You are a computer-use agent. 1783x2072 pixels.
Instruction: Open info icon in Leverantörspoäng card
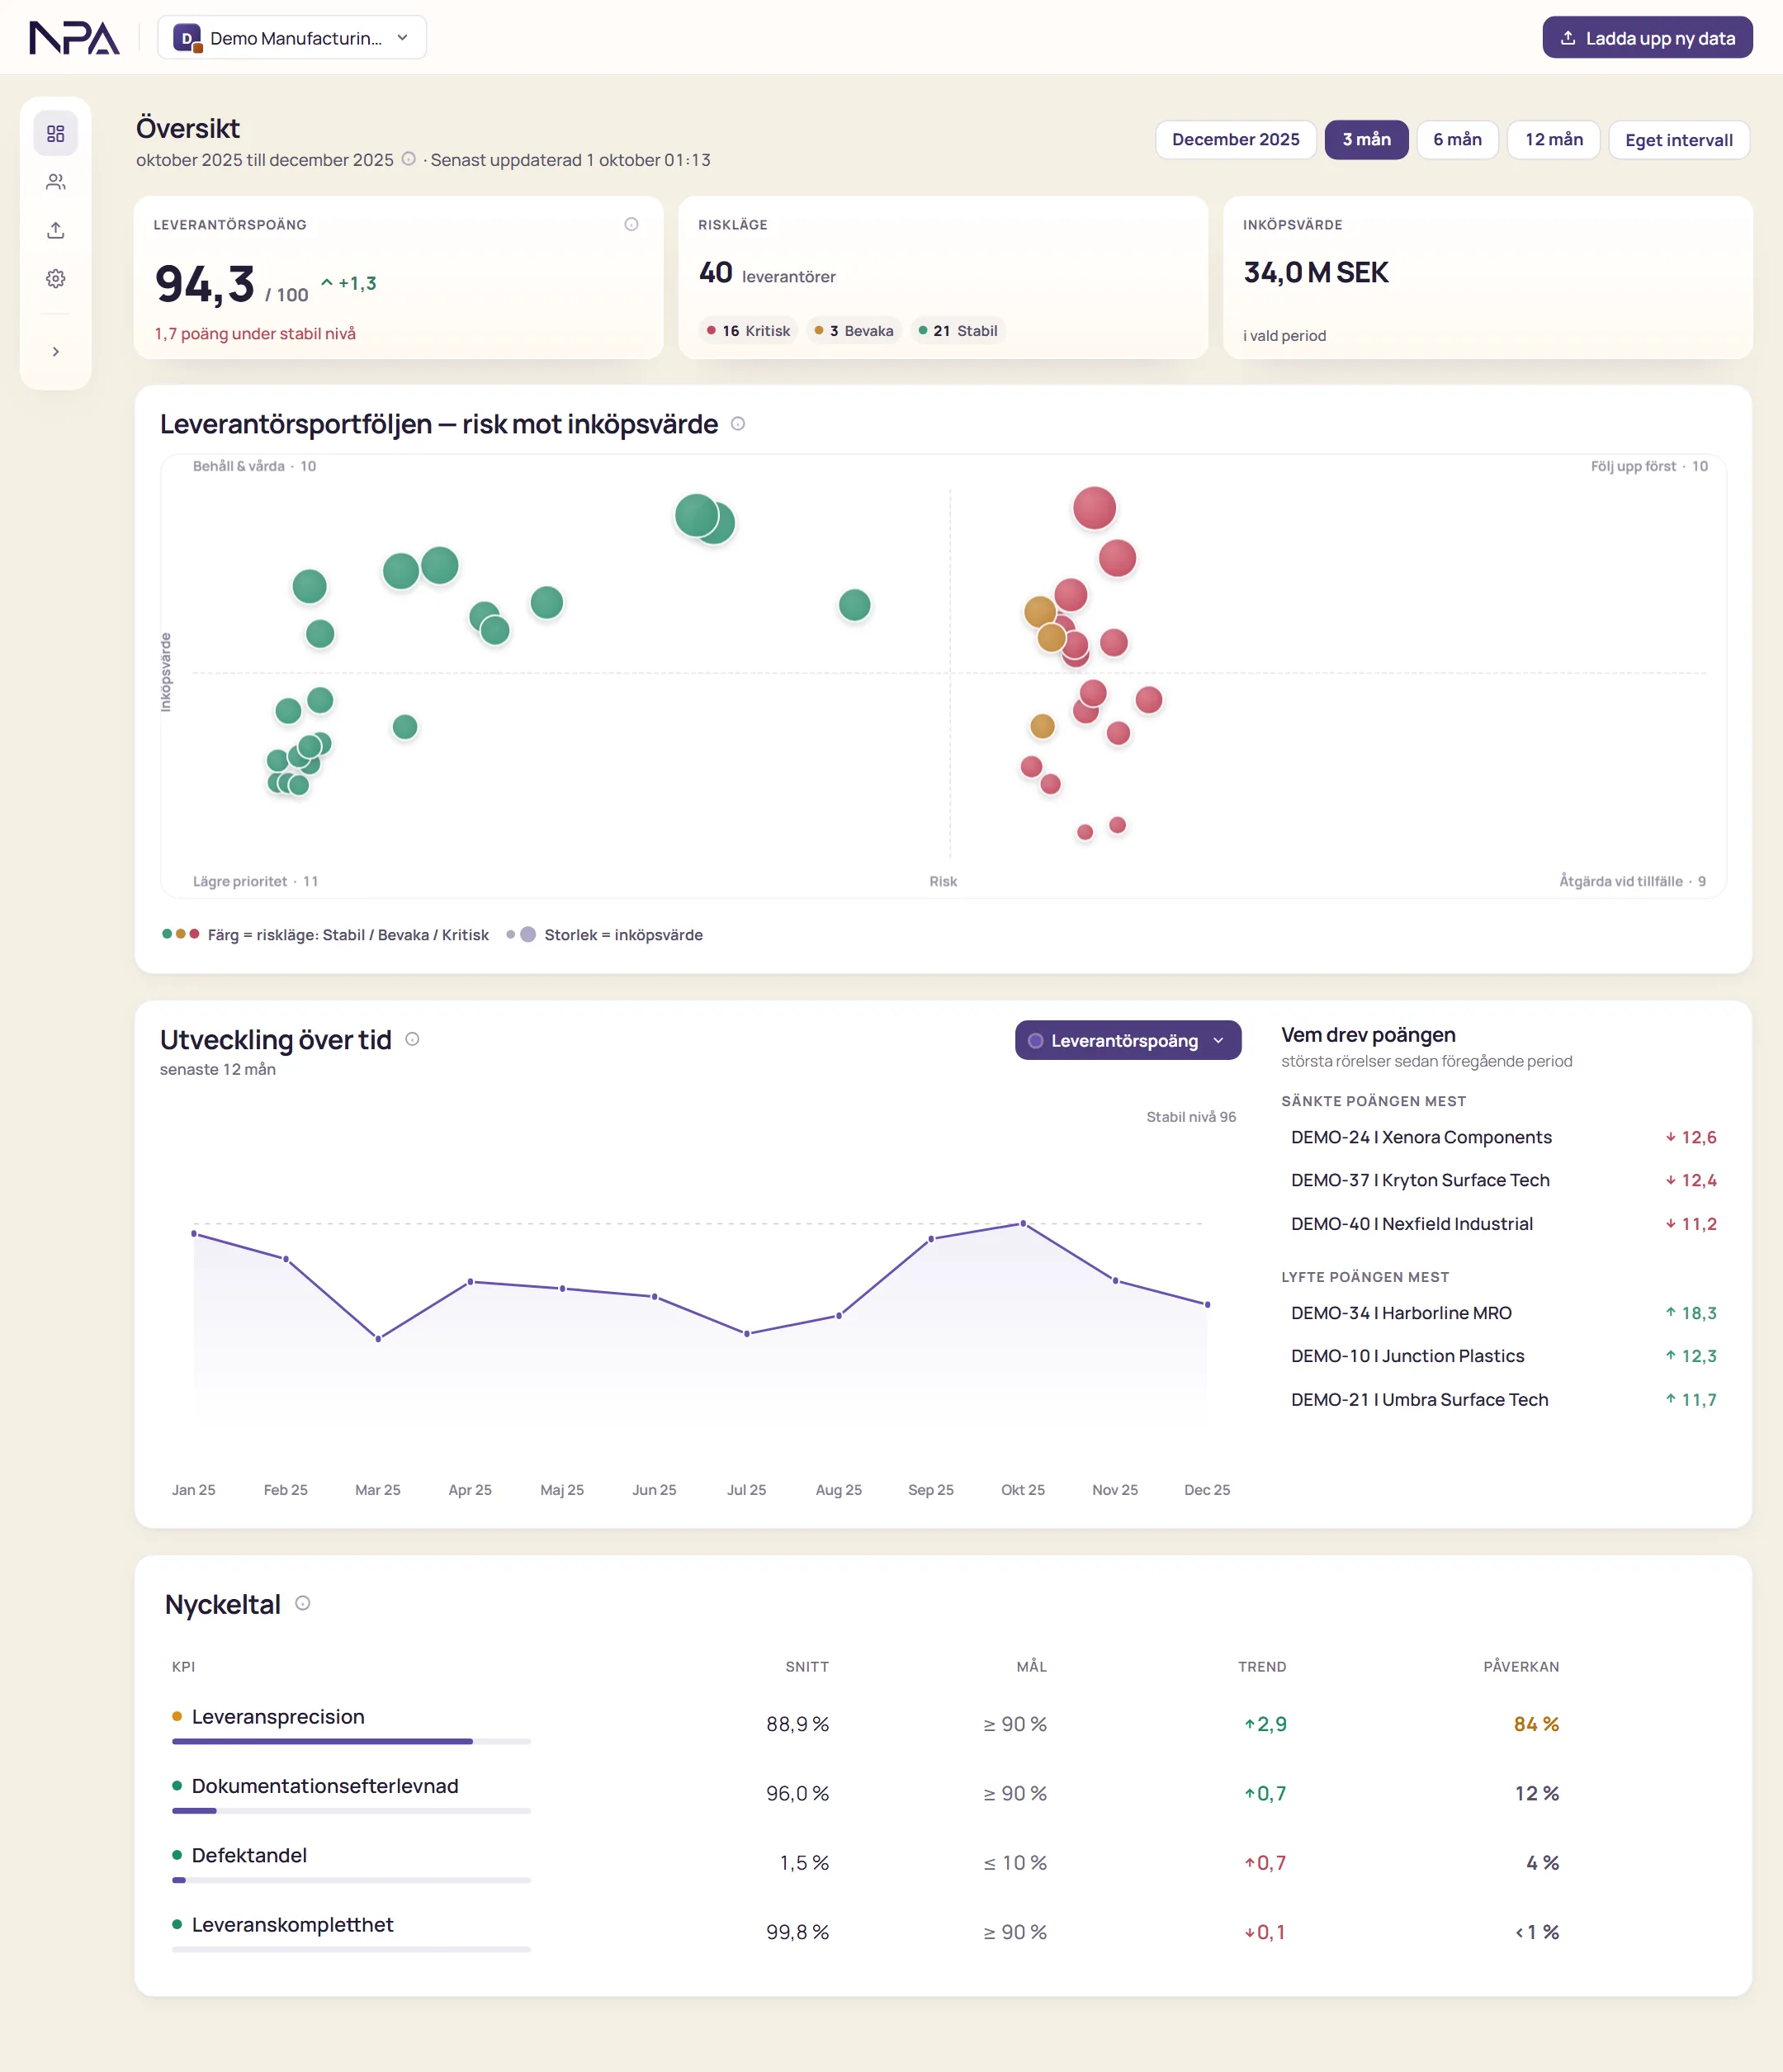[x=631, y=224]
